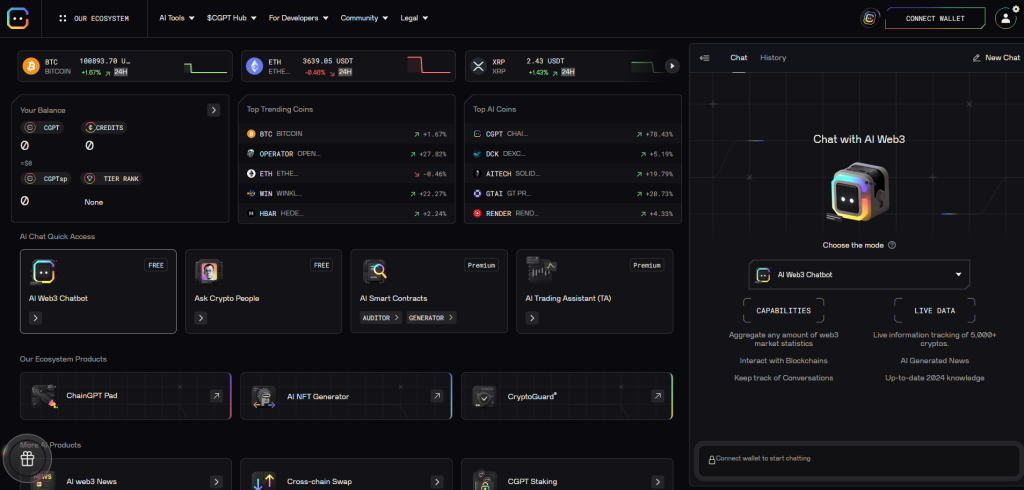Advance the price ticker with the arrow
This screenshot has width=1024, height=490.
coord(672,65)
